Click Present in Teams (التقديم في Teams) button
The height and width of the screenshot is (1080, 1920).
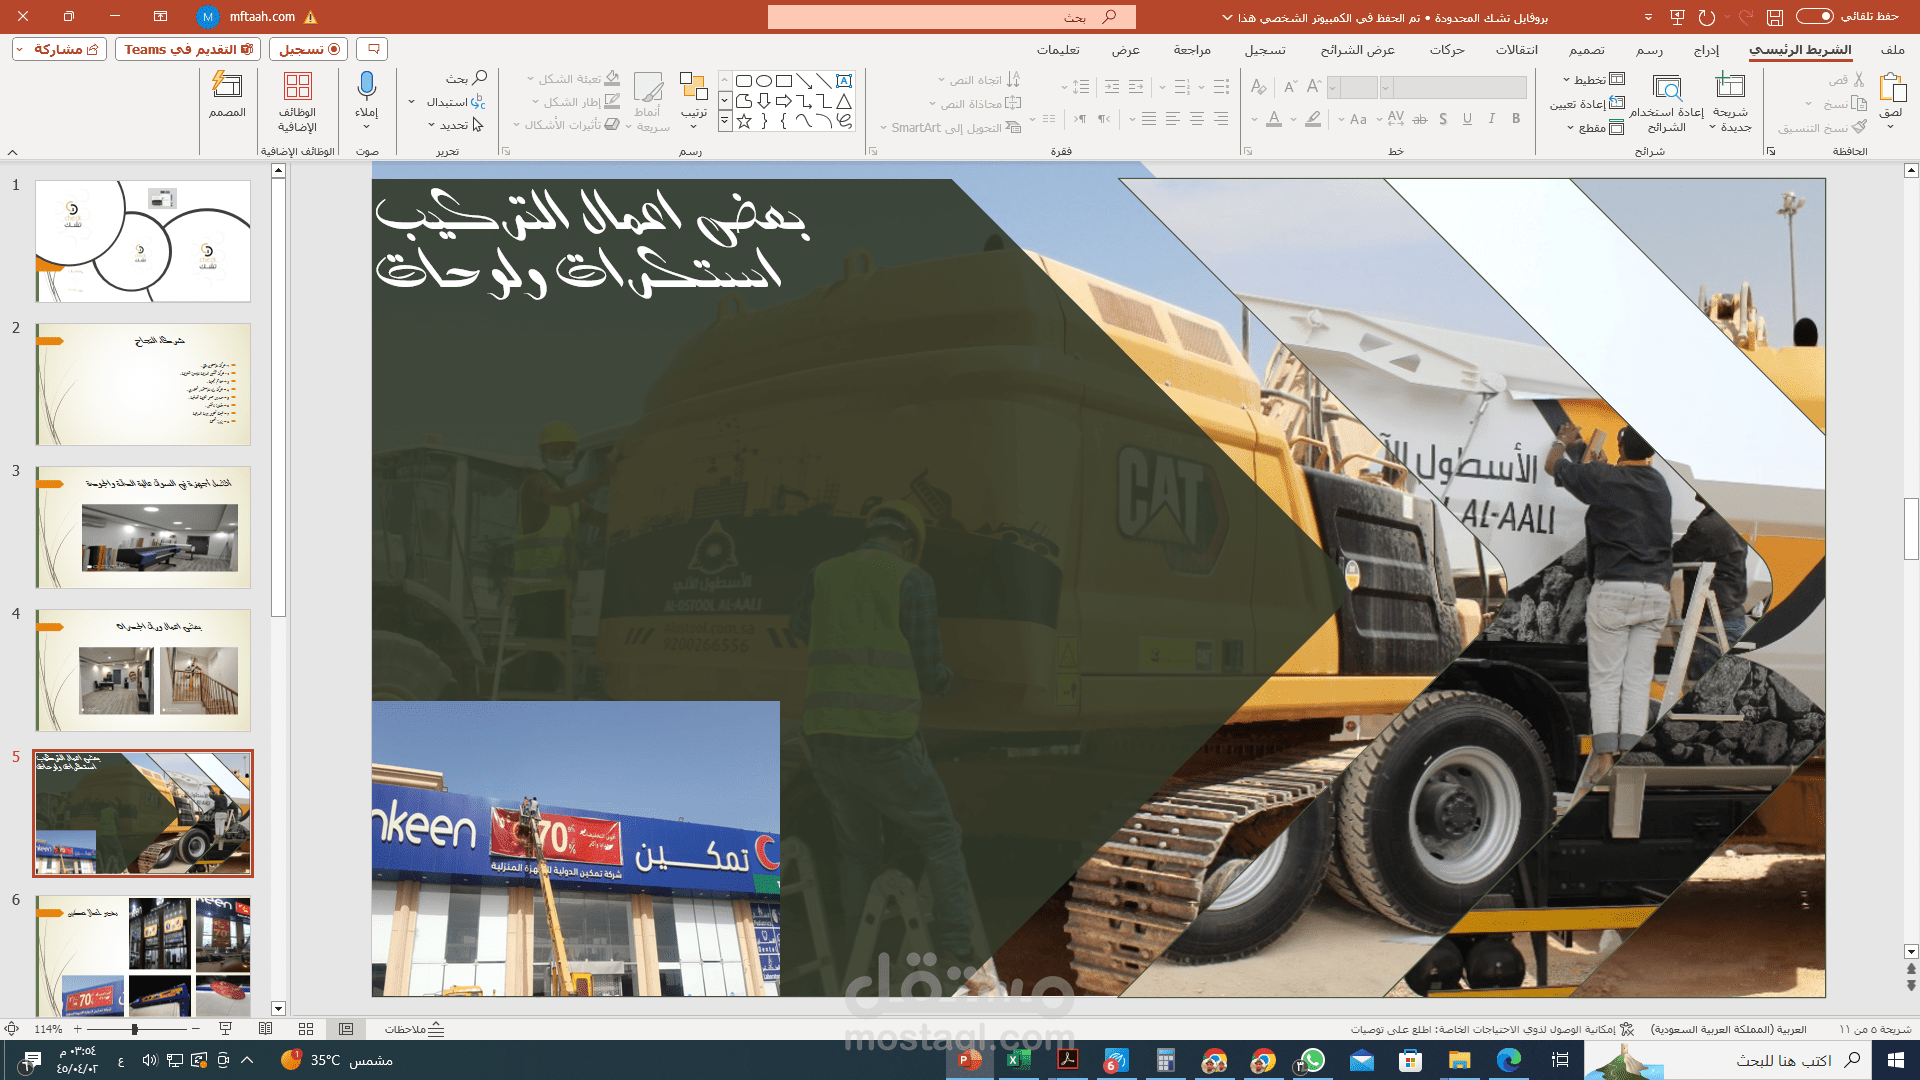pyautogui.click(x=188, y=49)
